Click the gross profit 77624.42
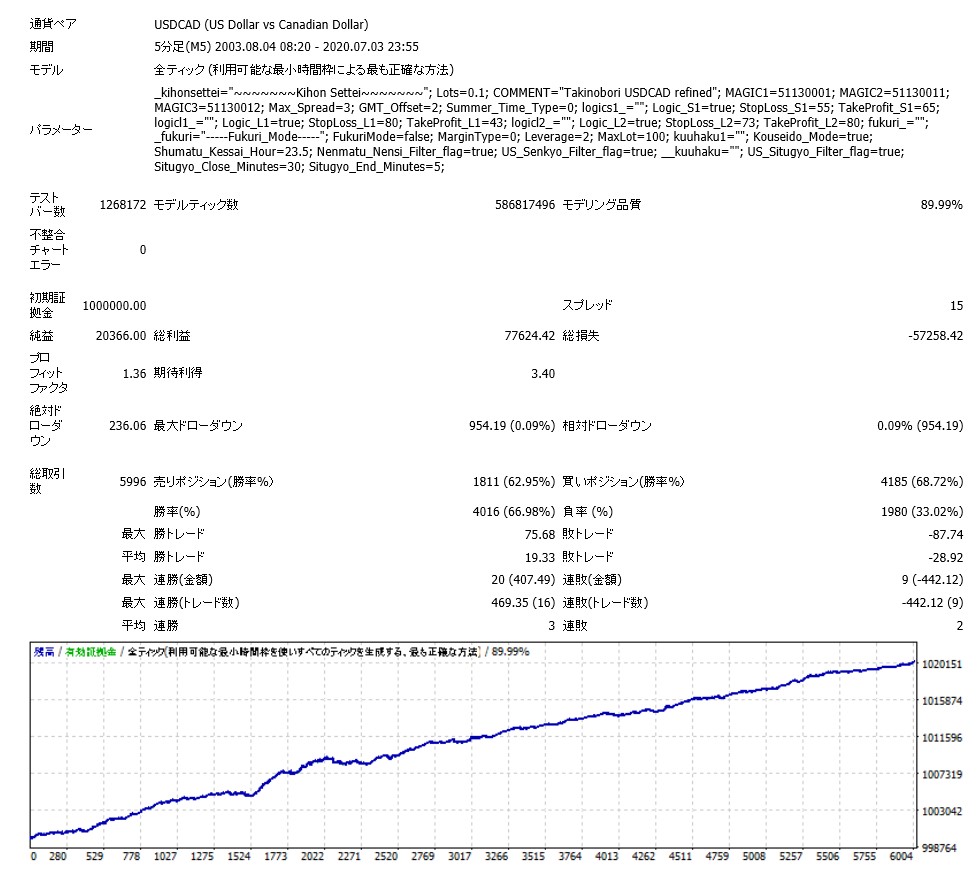Viewport: 977px width, 869px height. (x=530, y=336)
